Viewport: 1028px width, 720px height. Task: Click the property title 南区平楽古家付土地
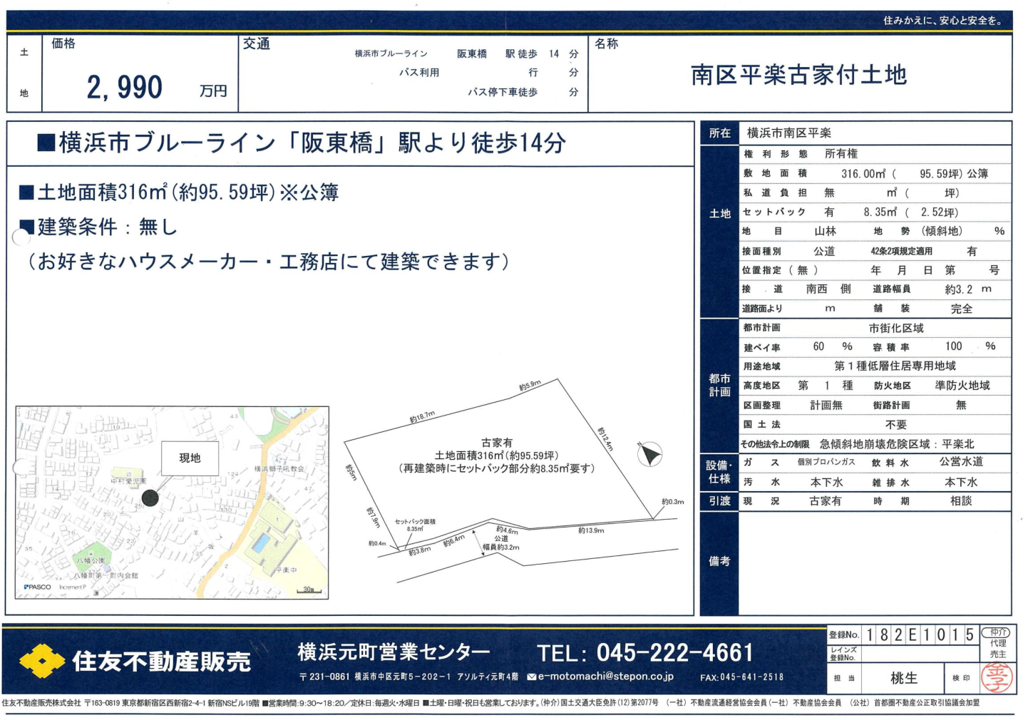(x=797, y=76)
